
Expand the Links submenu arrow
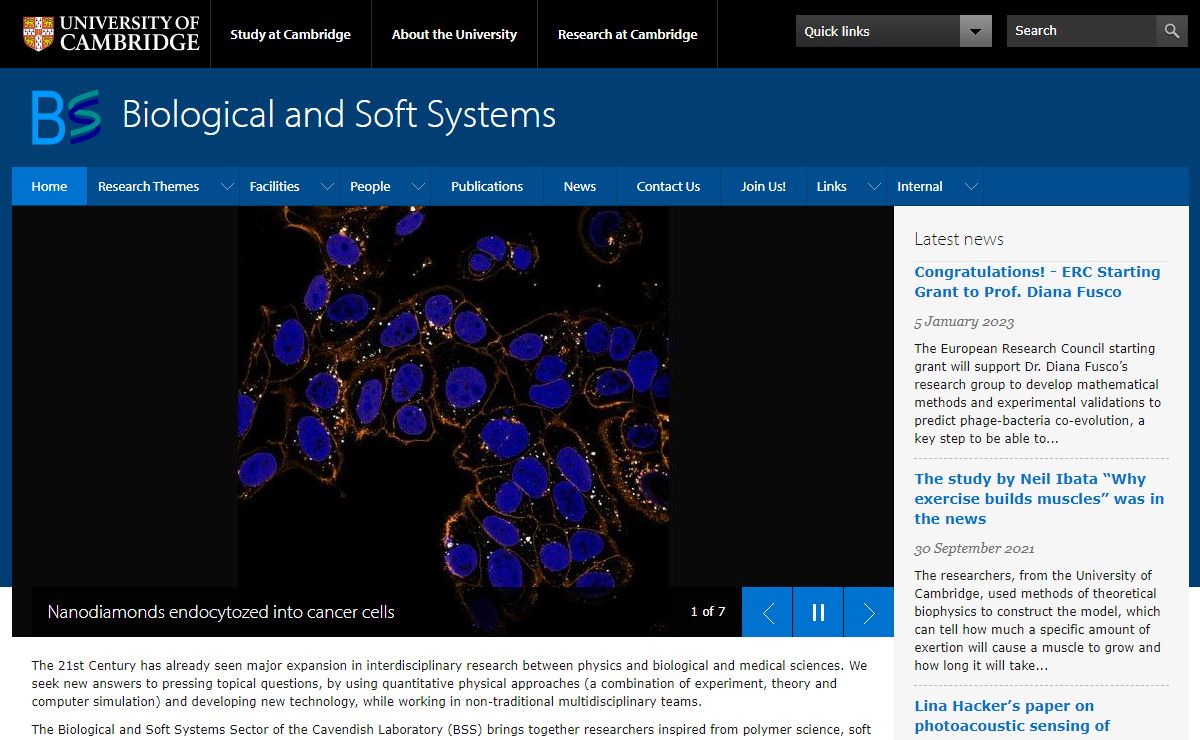(874, 186)
